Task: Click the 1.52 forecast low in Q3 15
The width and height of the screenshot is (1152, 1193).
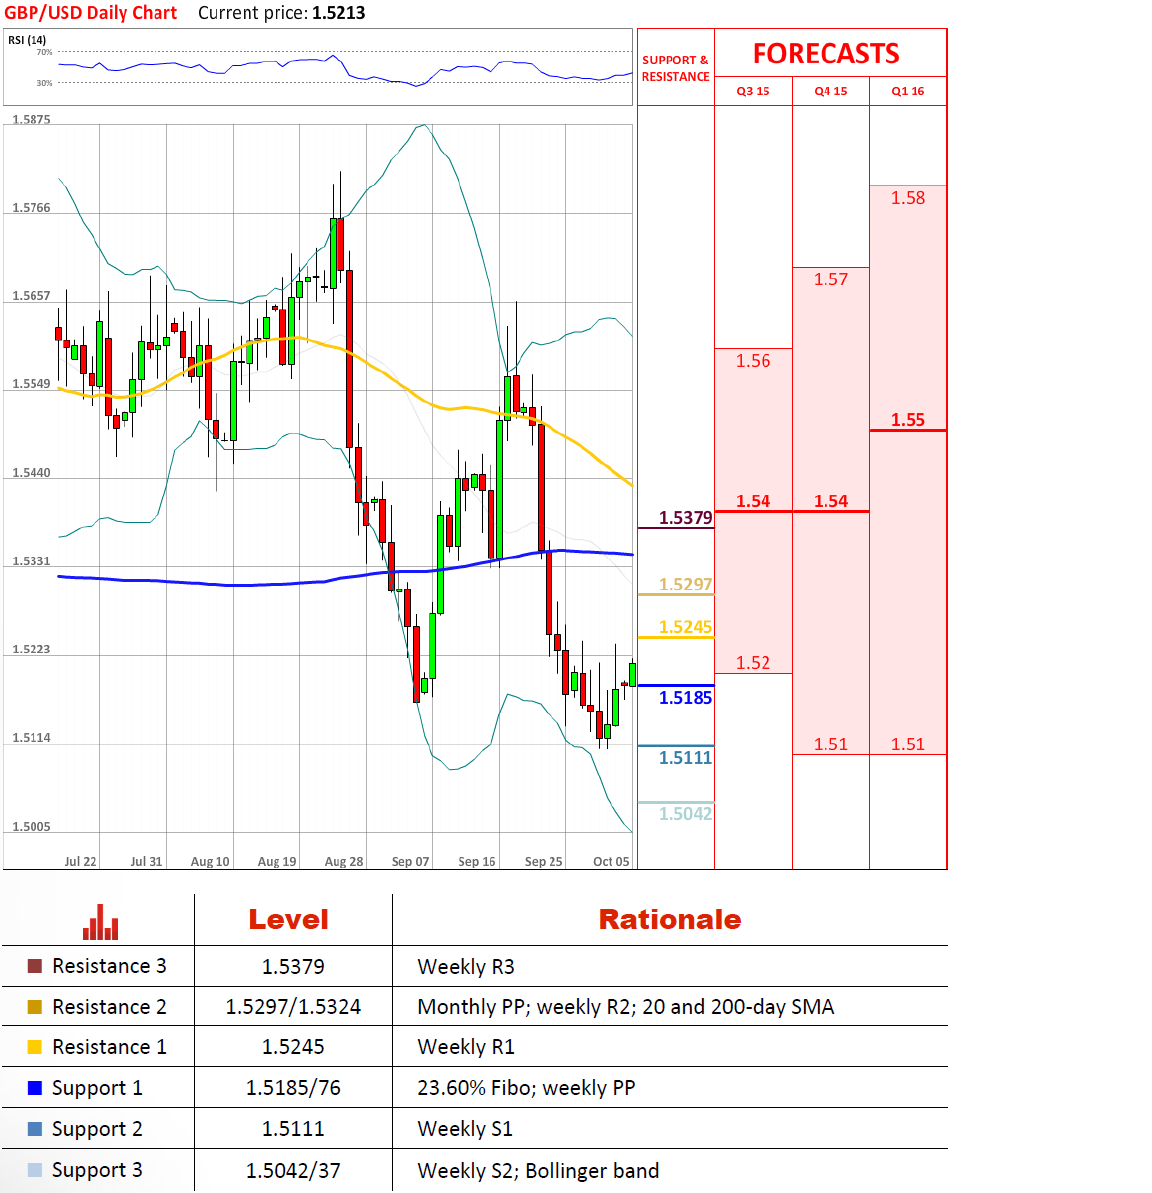Action: [x=753, y=663]
